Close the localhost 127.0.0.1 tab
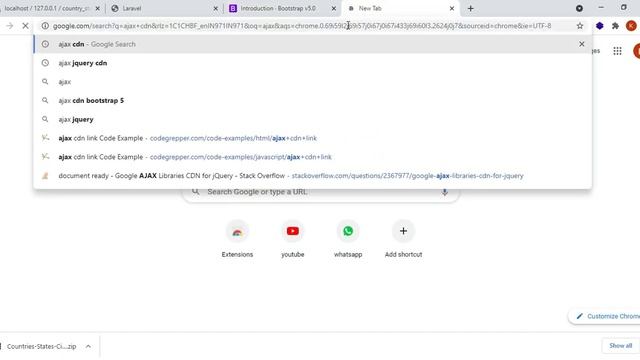 point(98,8)
